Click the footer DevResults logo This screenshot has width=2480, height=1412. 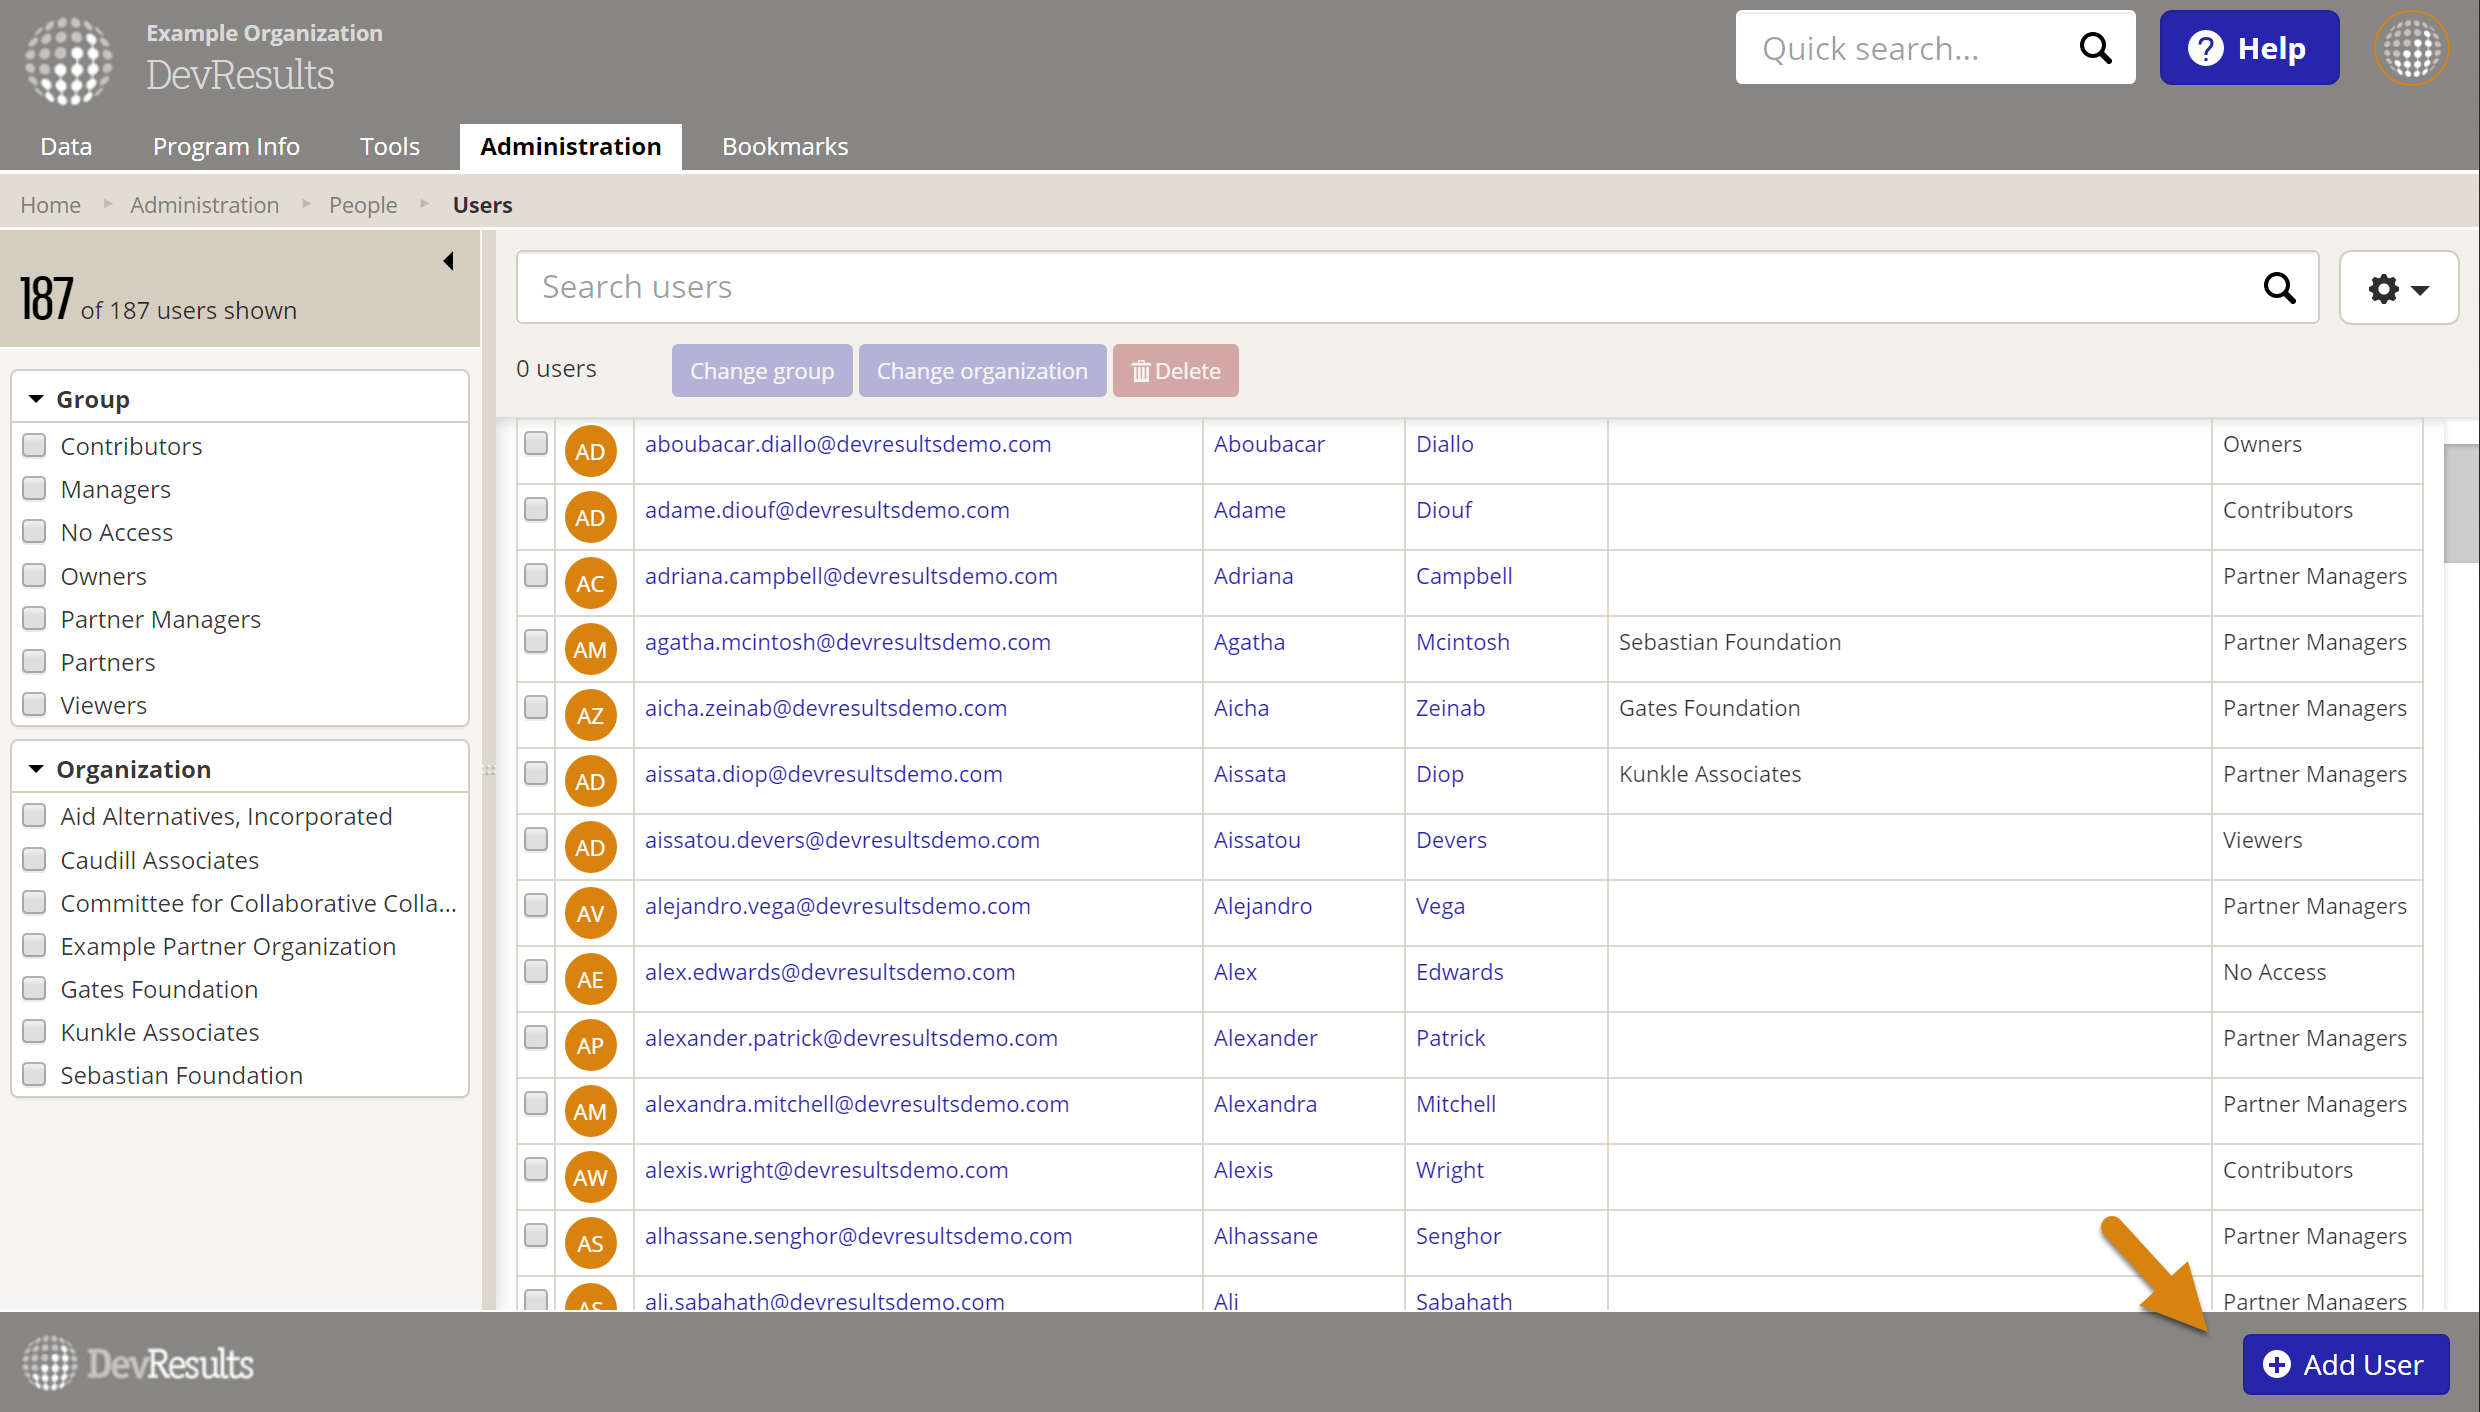point(138,1363)
